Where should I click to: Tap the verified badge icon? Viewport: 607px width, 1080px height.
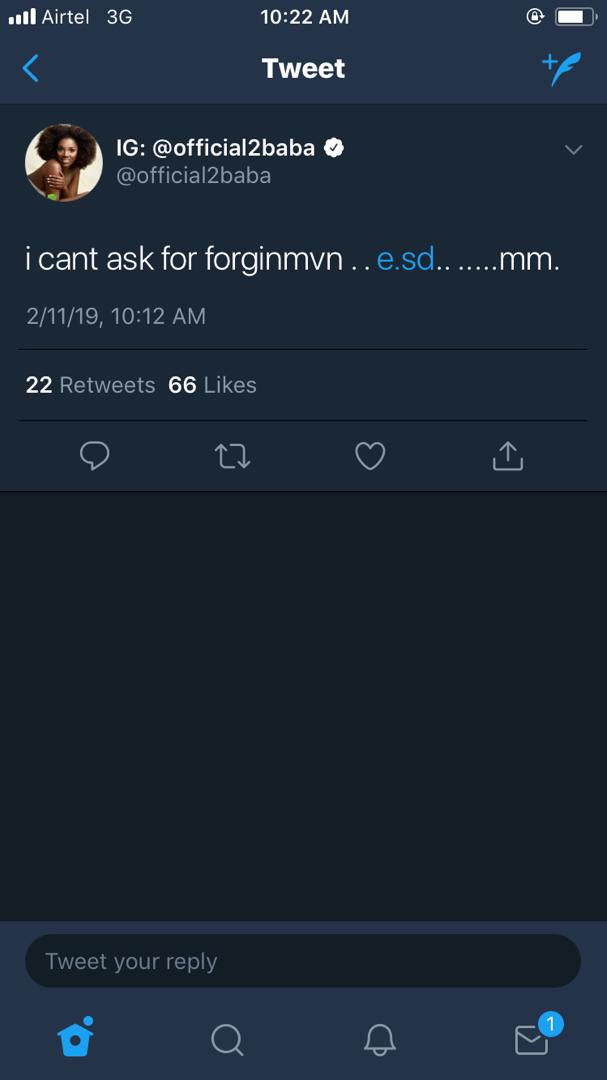point(335,148)
